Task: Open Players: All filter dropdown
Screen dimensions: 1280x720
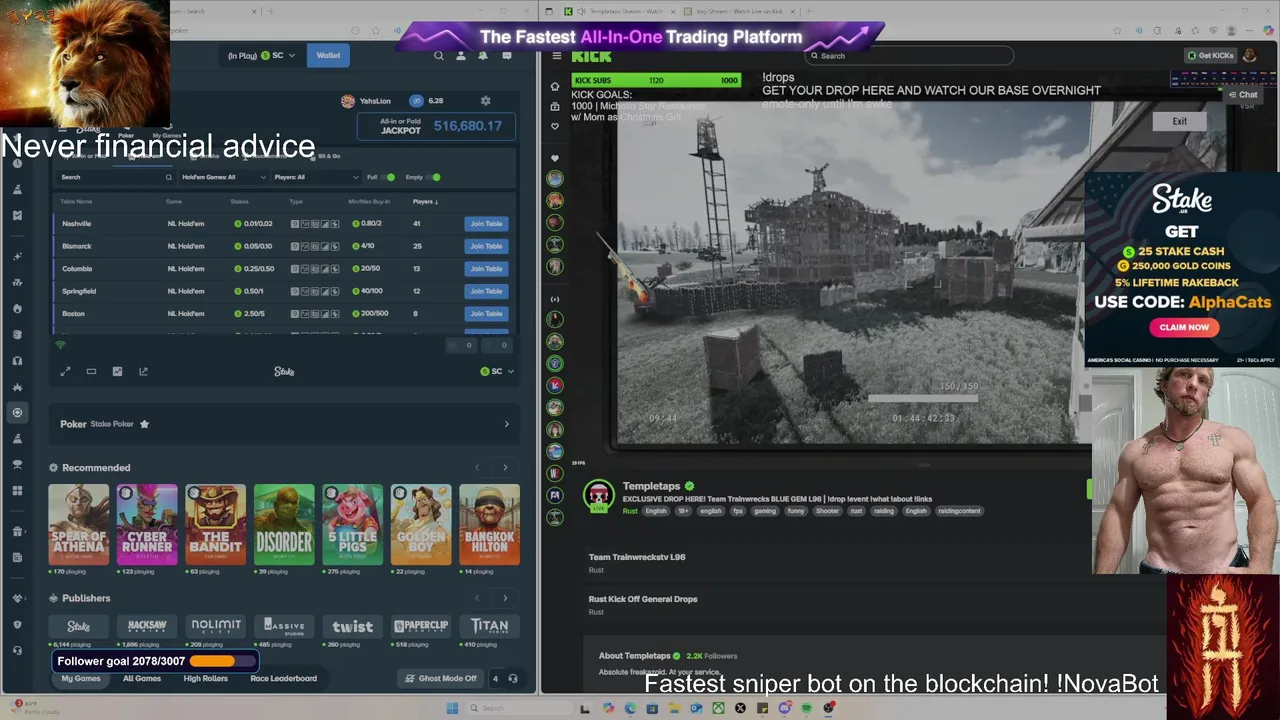Action: pos(316,177)
